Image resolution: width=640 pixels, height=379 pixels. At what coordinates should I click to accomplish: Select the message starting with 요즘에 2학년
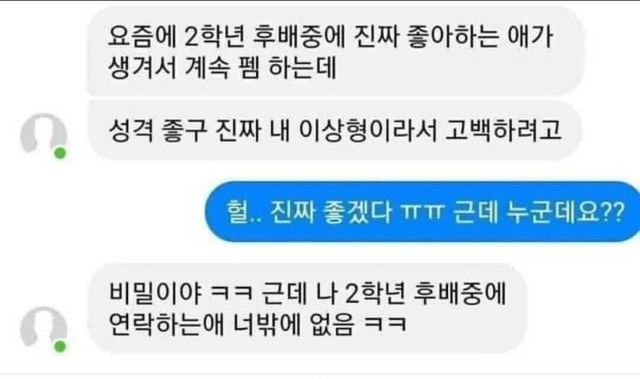[336, 51]
